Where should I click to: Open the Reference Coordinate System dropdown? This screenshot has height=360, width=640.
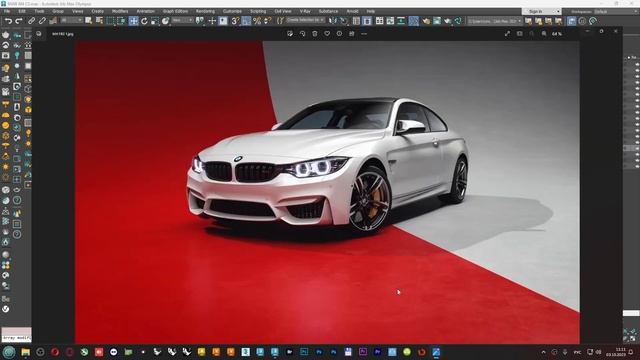click(182, 20)
